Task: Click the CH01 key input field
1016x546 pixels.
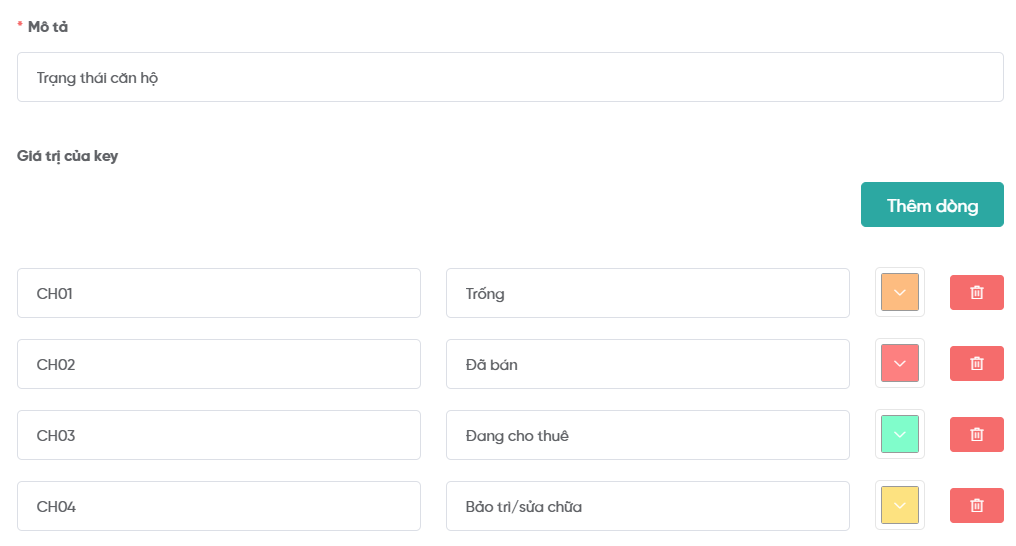Action: tap(218, 293)
